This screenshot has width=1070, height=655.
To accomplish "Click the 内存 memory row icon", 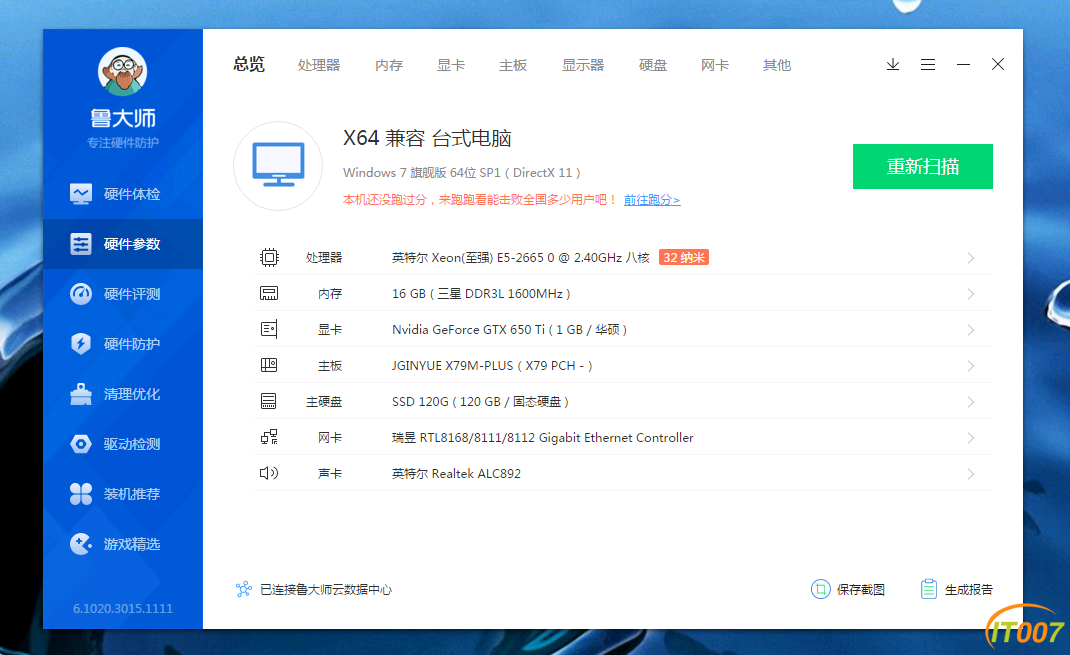I will [x=270, y=293].
